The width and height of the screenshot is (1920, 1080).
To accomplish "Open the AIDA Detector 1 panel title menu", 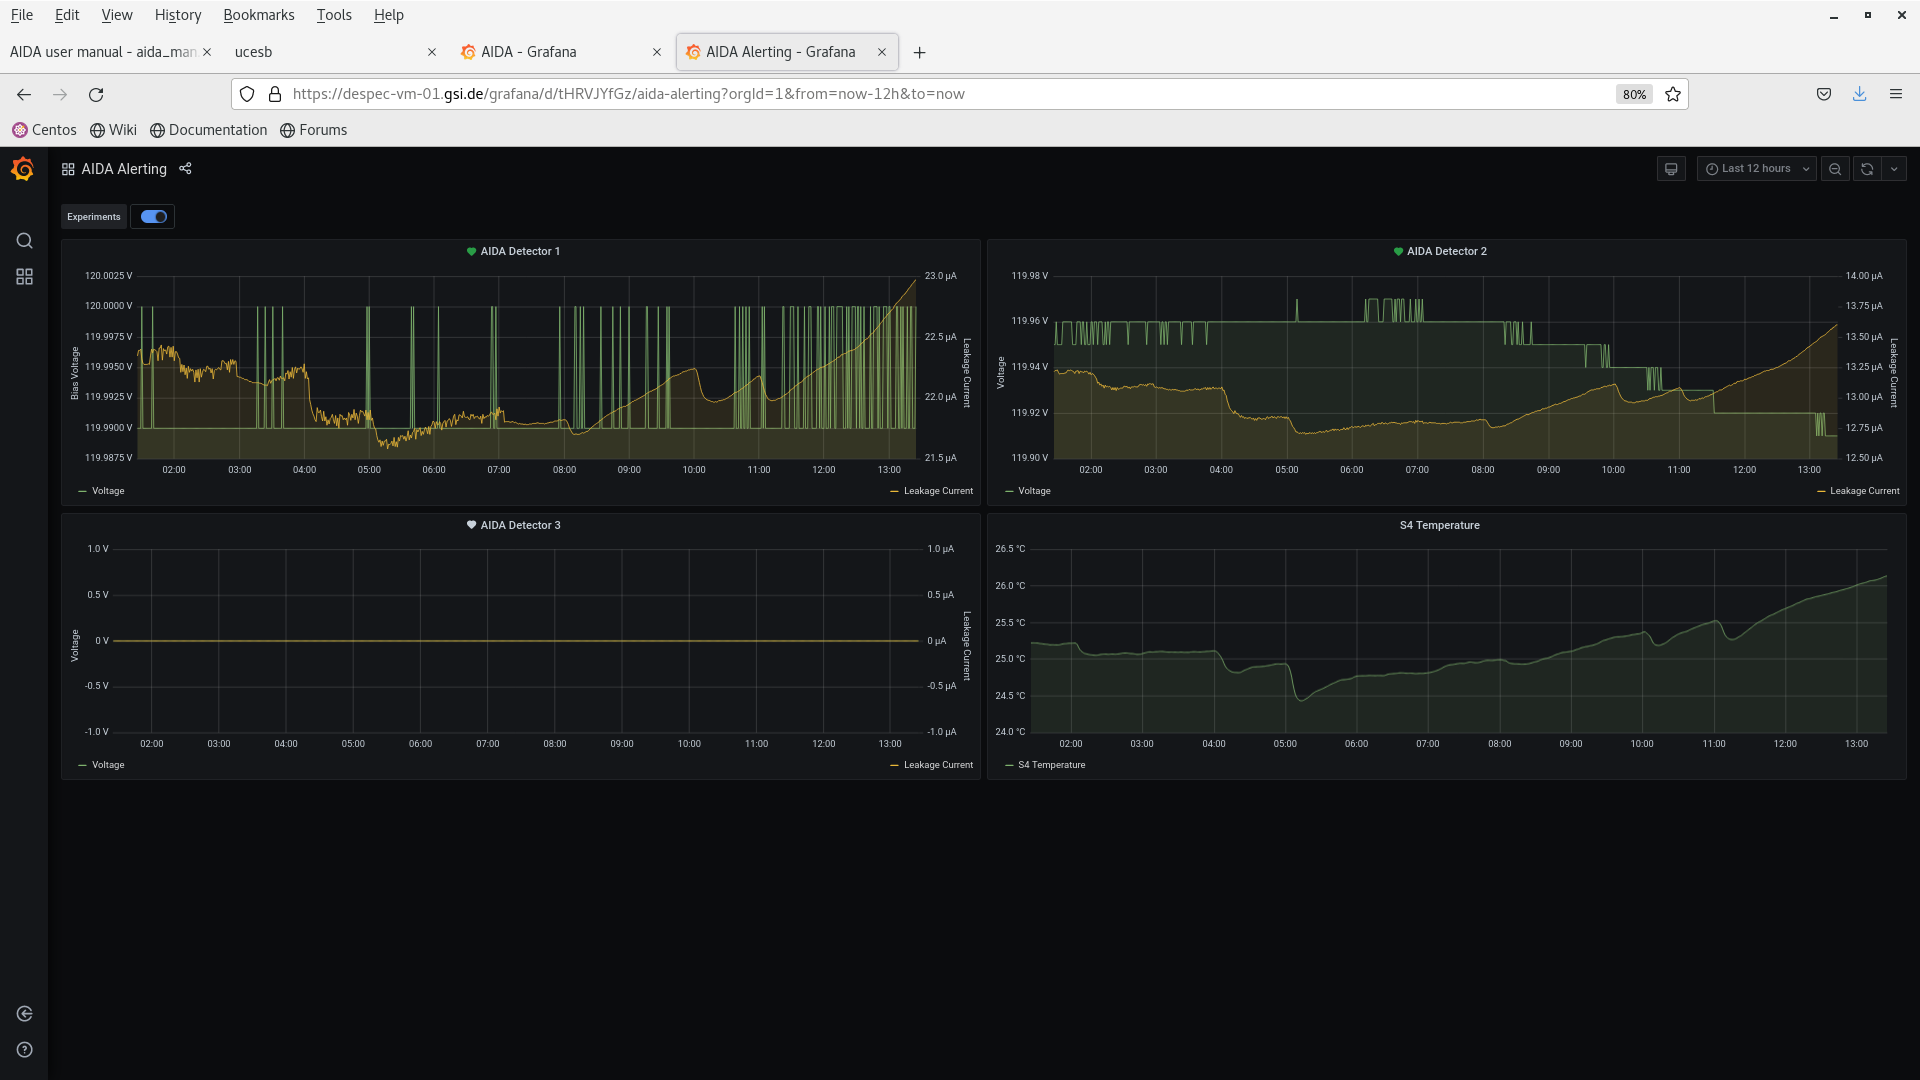I will pos(520,252).
